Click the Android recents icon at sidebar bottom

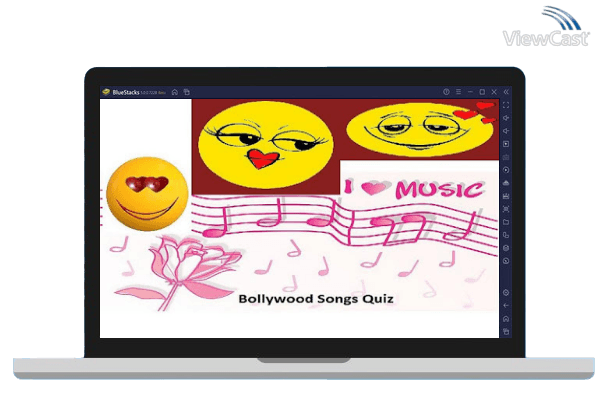(506, 331)
